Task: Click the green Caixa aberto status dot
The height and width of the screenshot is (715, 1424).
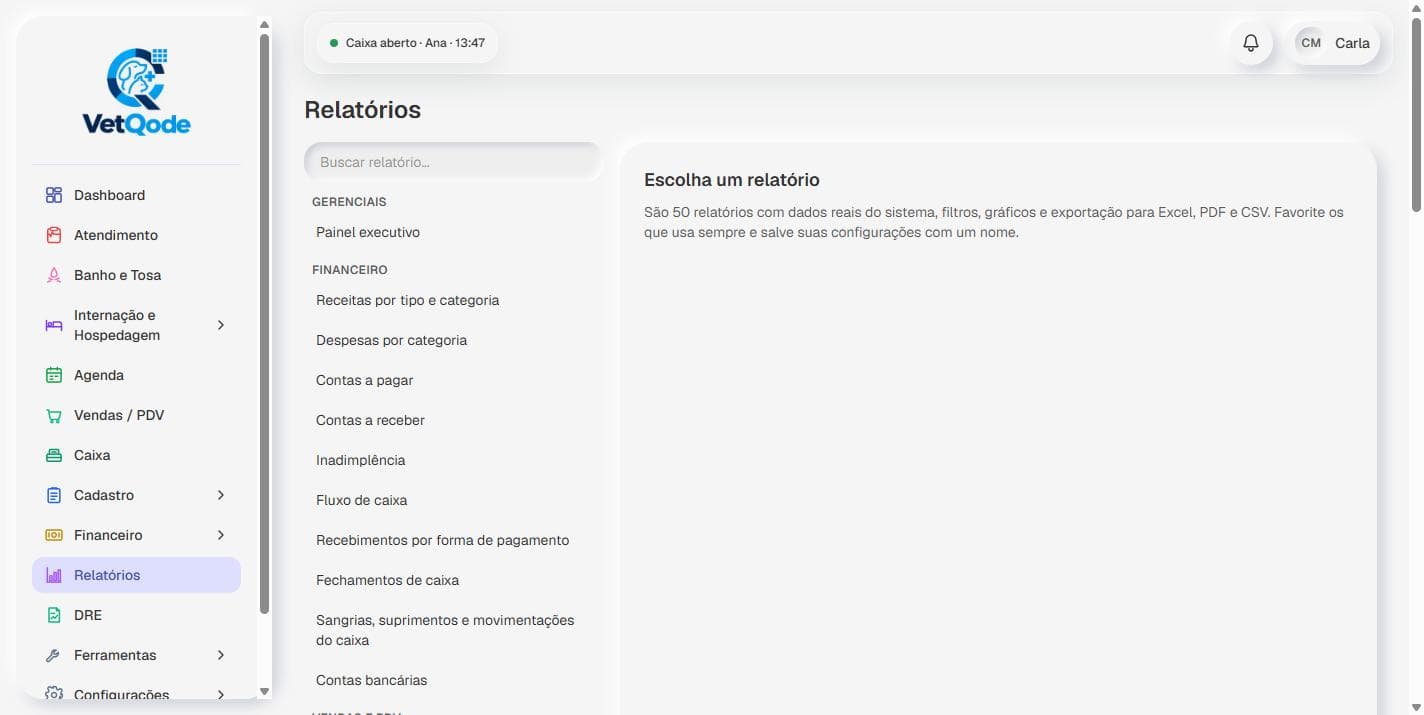Action: pyautogui.click(x=334, y=43)
